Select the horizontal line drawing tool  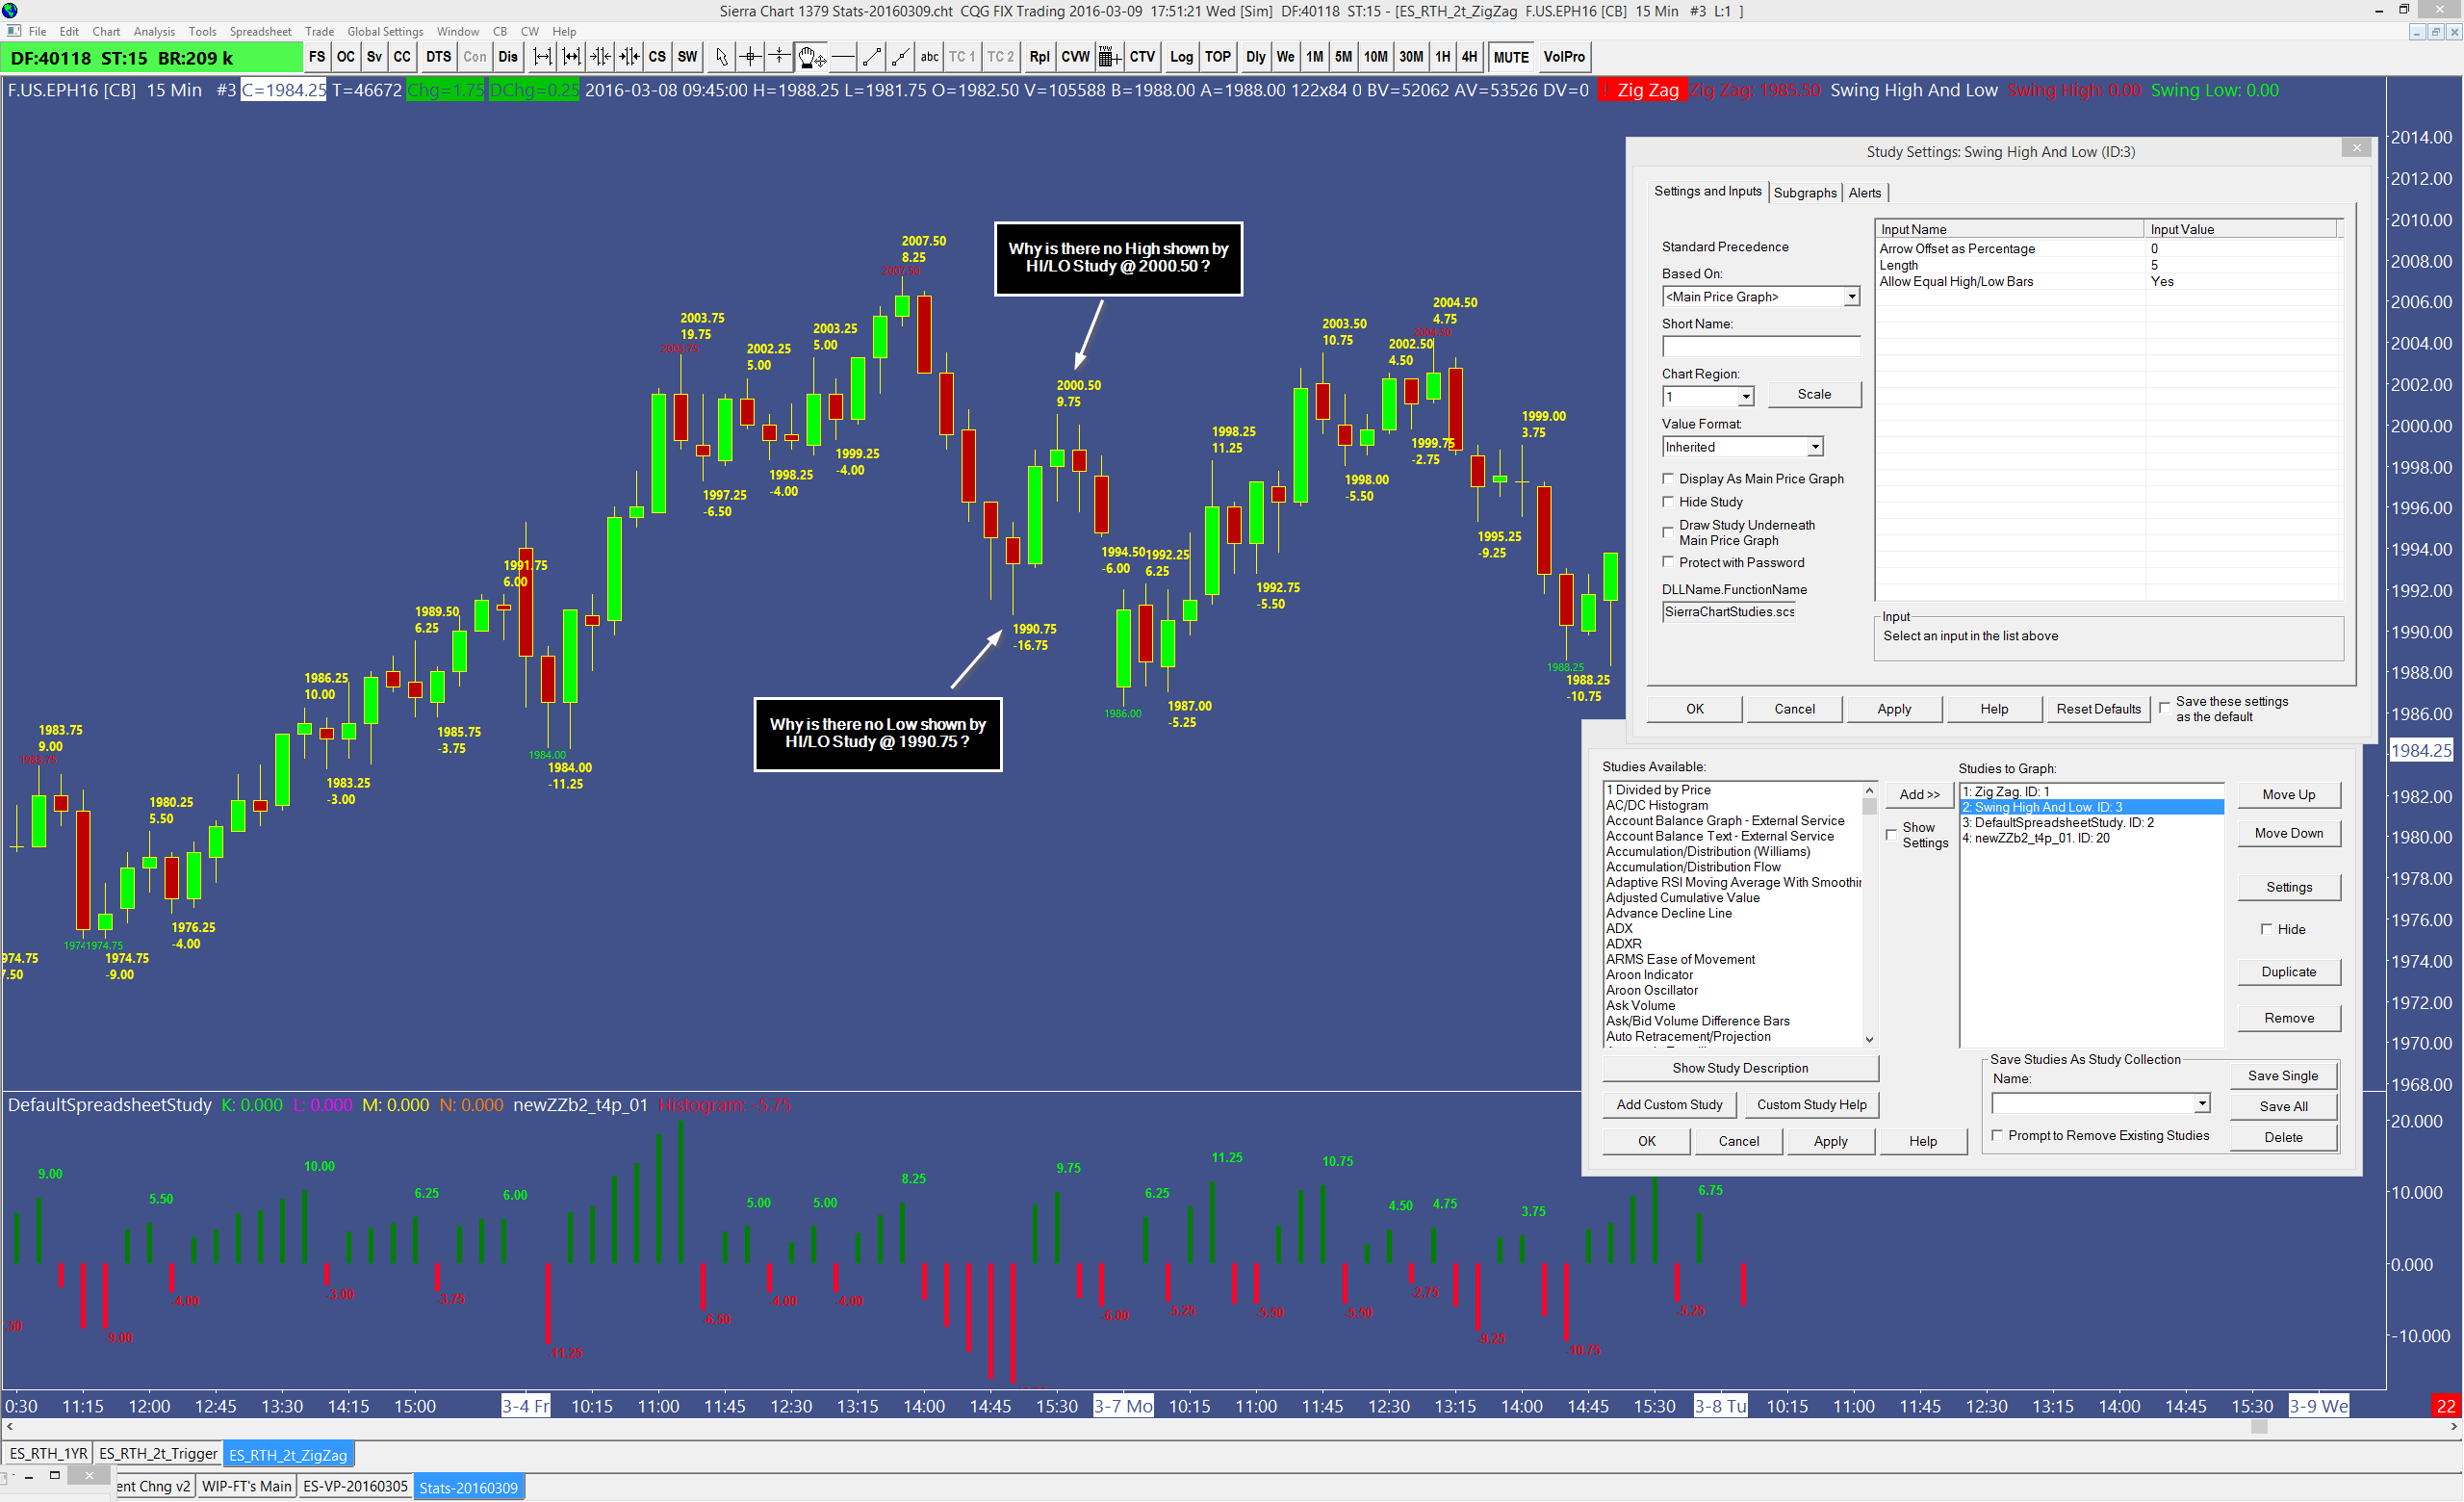click(842, 57)
